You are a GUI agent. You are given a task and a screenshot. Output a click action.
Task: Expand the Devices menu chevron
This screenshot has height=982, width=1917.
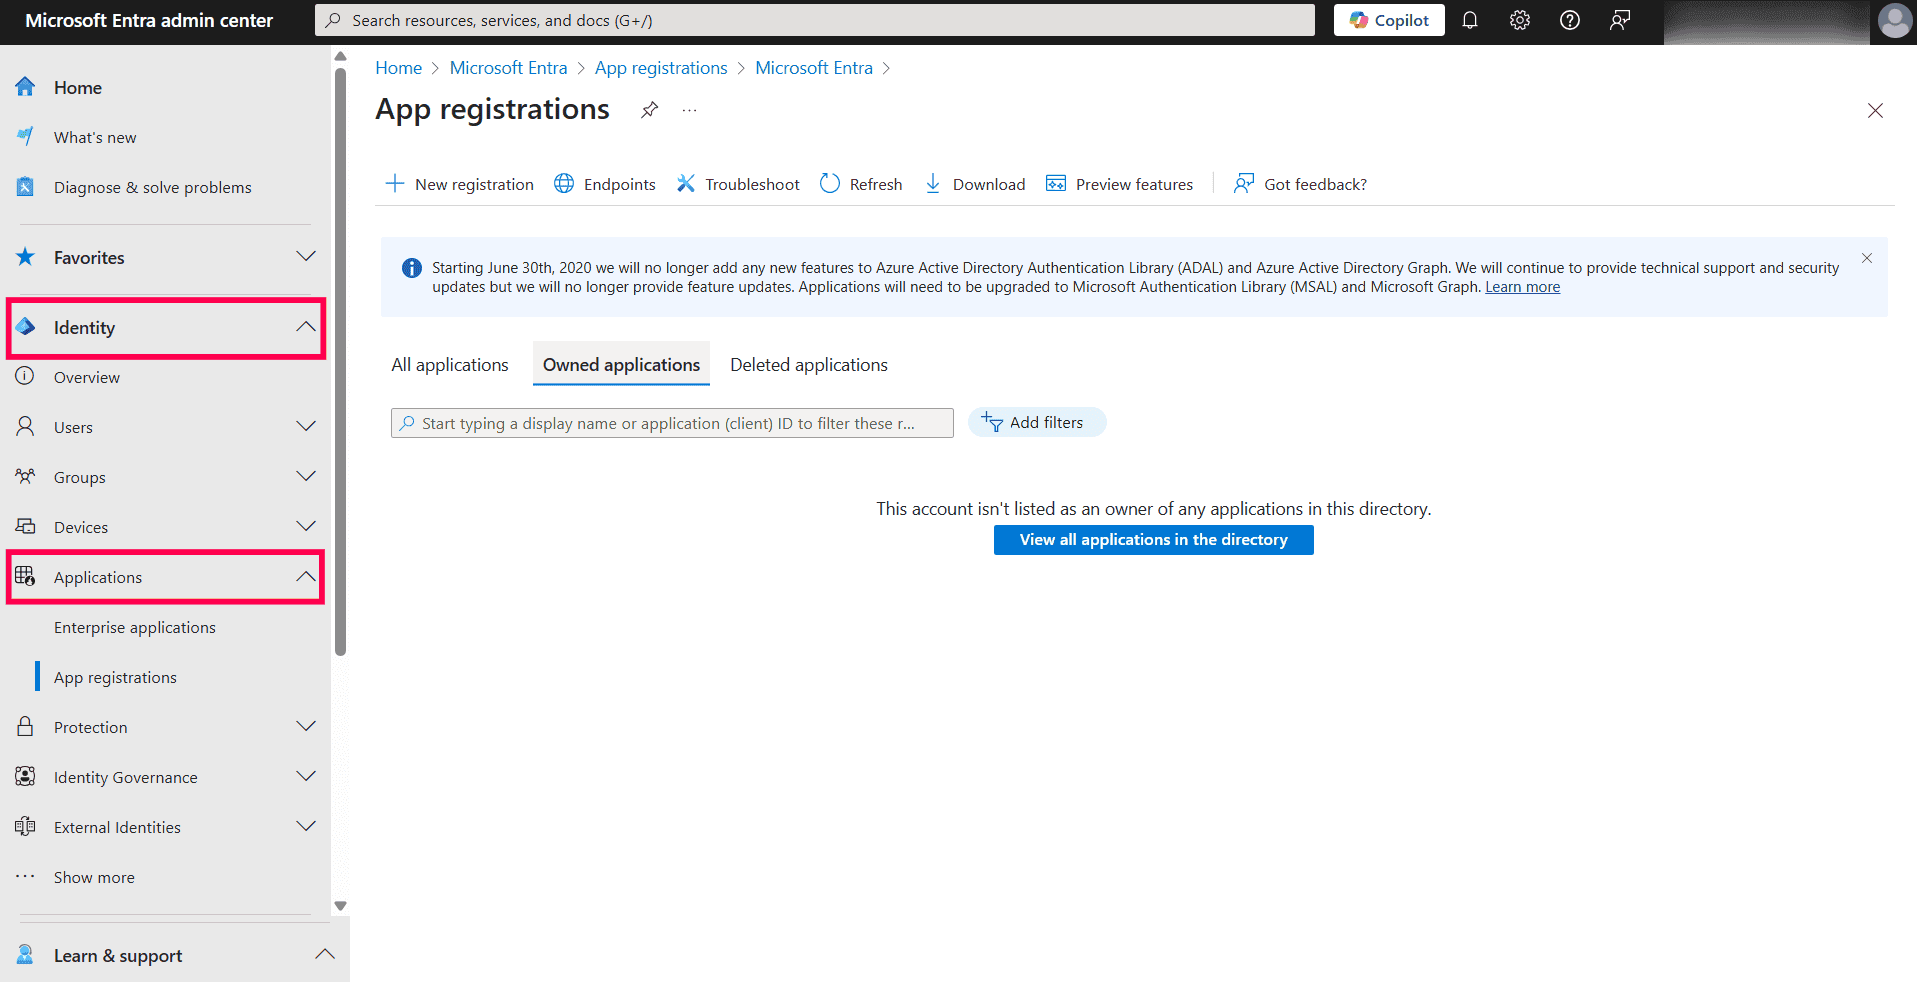pos(306,527)
